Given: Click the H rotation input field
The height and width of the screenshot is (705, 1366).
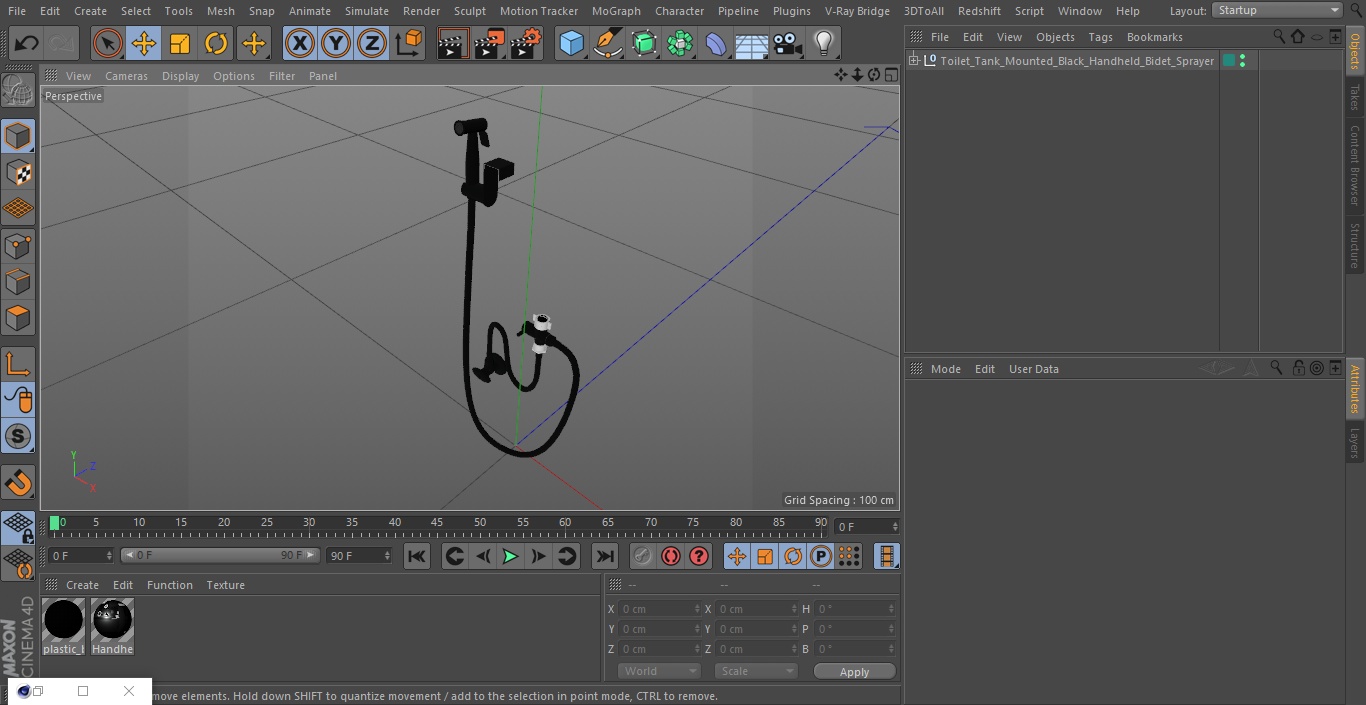Looking at the screenshot, I should coord(856,609).
